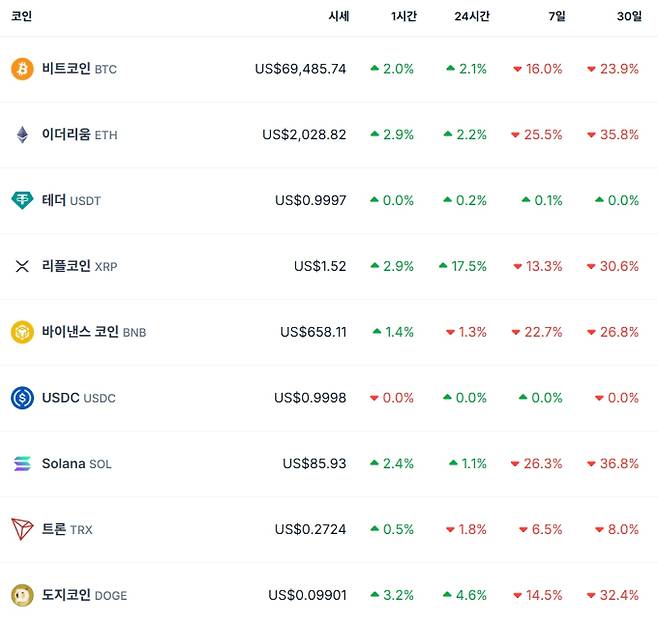Click the Solana SOL icon
The image size is (658, 626).
click(x=22, y=464)
